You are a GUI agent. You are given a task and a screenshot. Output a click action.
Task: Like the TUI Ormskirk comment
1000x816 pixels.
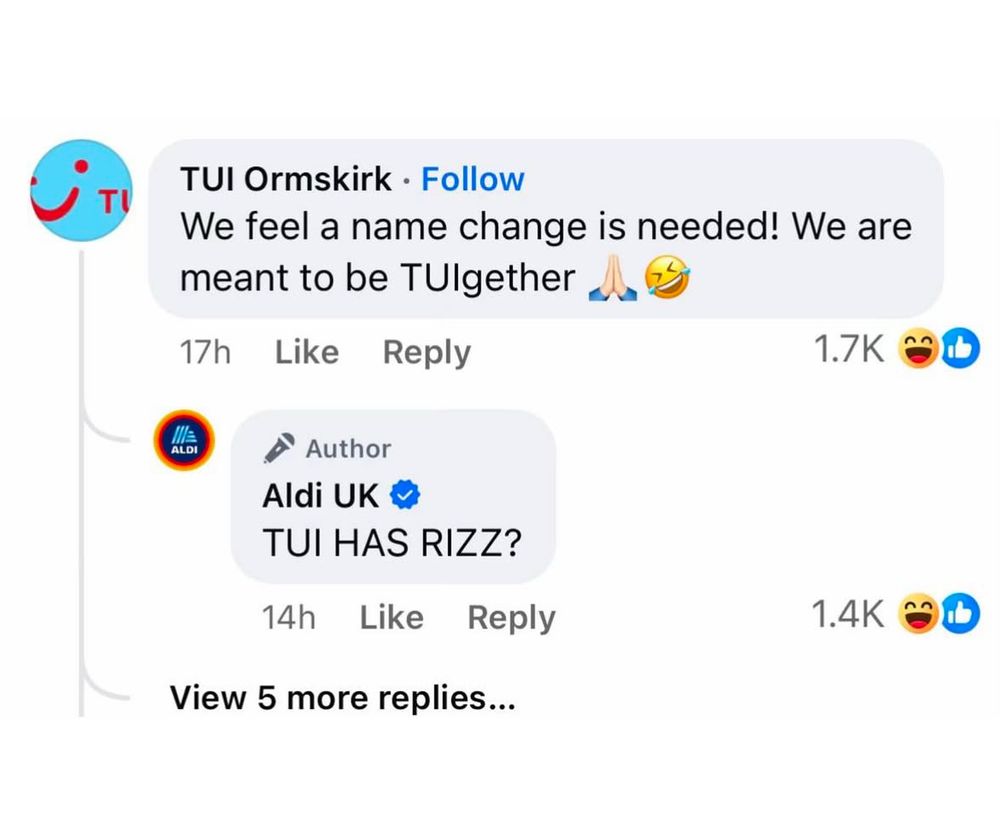(x=306, y=352)
